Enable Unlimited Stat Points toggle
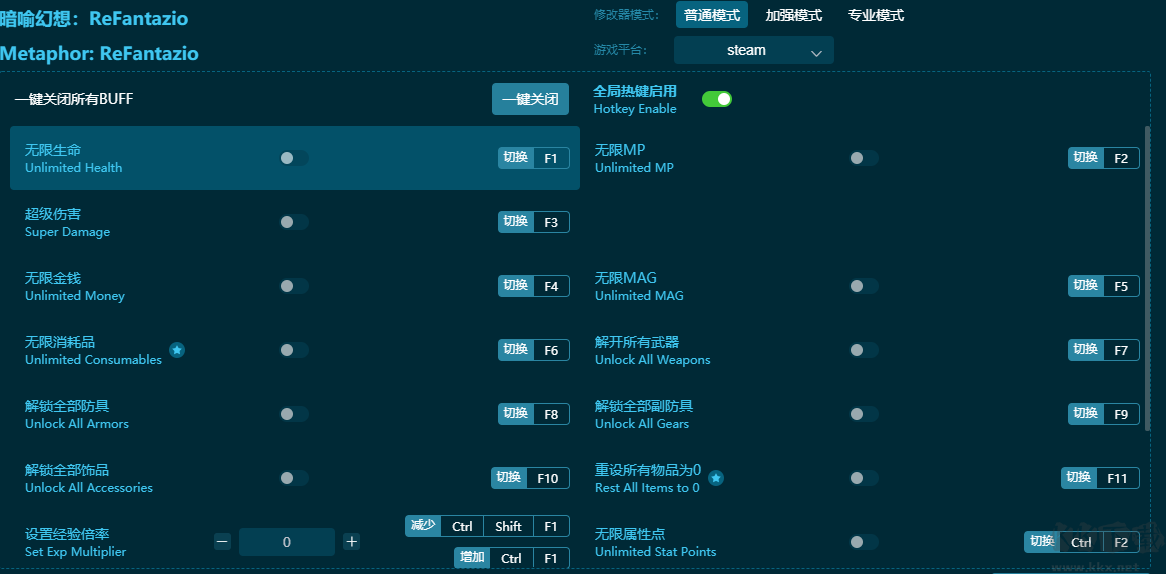Screen dimensions: 1166x574 pos(864,542)
